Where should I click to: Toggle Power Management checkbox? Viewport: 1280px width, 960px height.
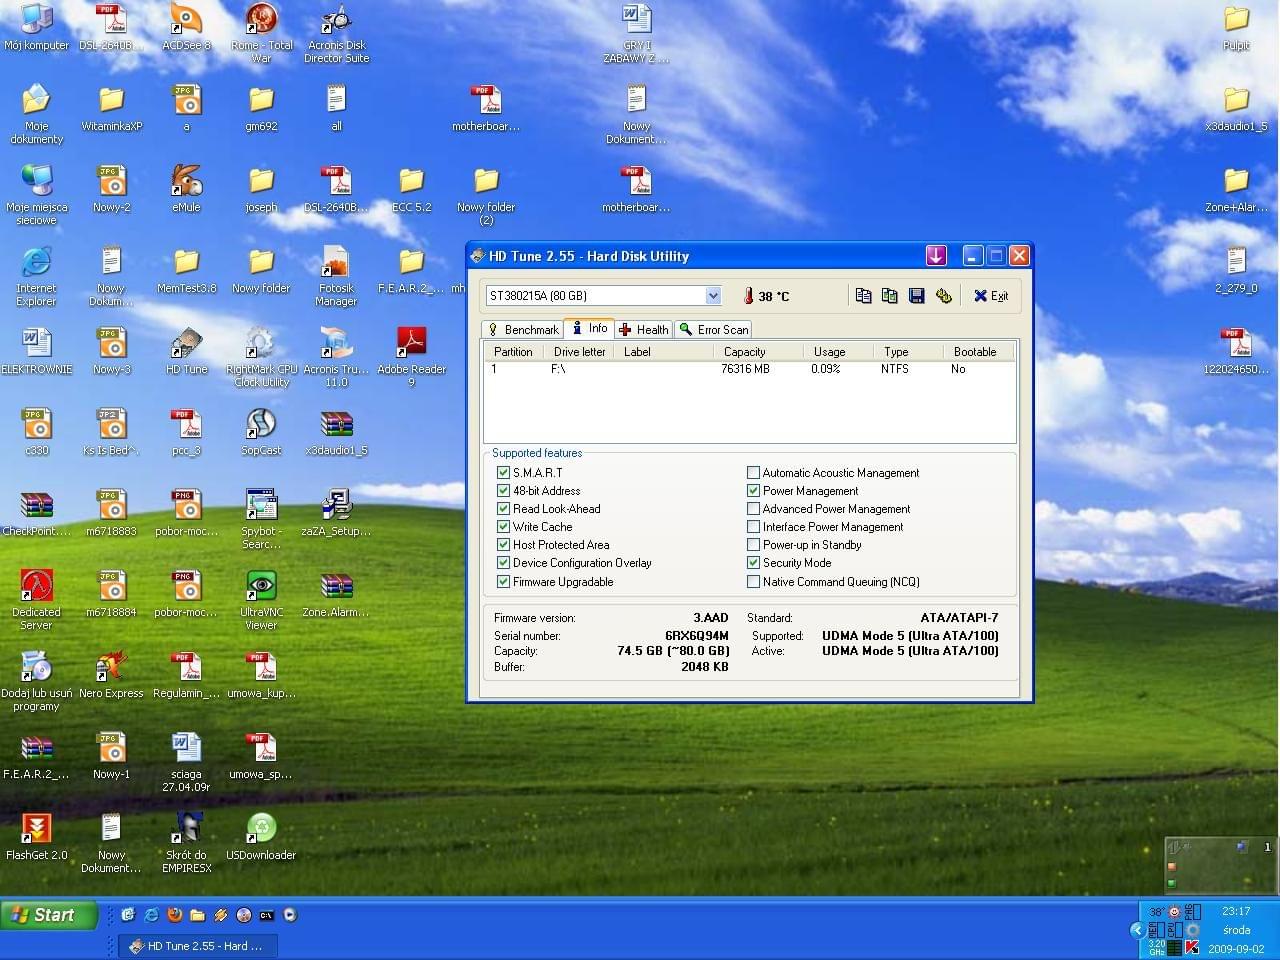coord(753,491)
